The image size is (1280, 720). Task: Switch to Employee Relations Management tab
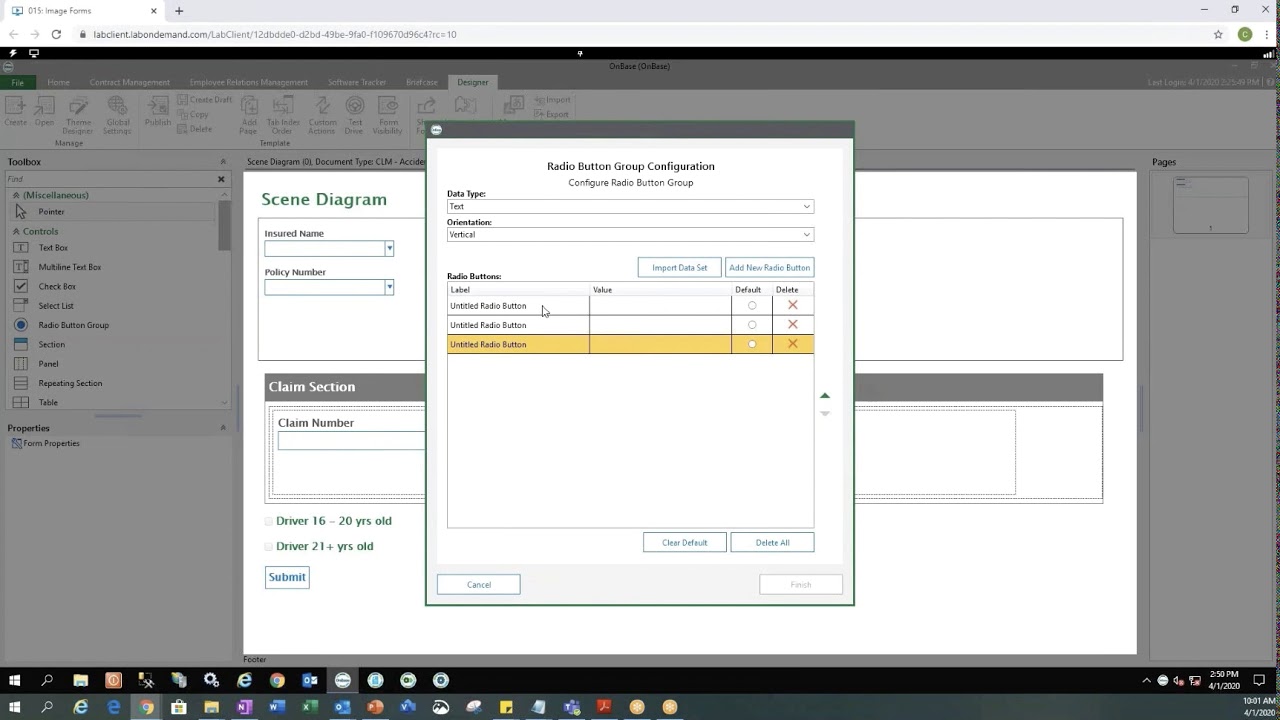(249, 82)
